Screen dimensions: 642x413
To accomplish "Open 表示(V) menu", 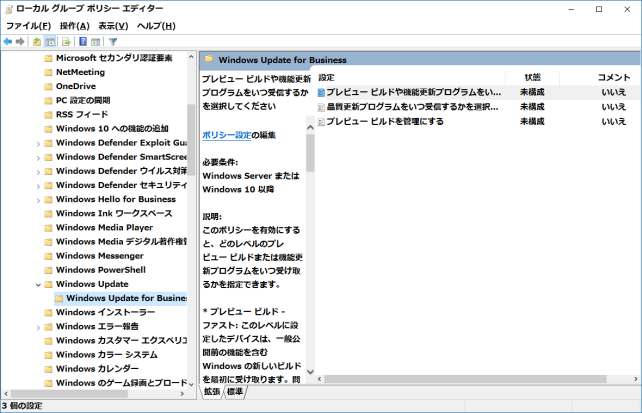I will [113, 26].
